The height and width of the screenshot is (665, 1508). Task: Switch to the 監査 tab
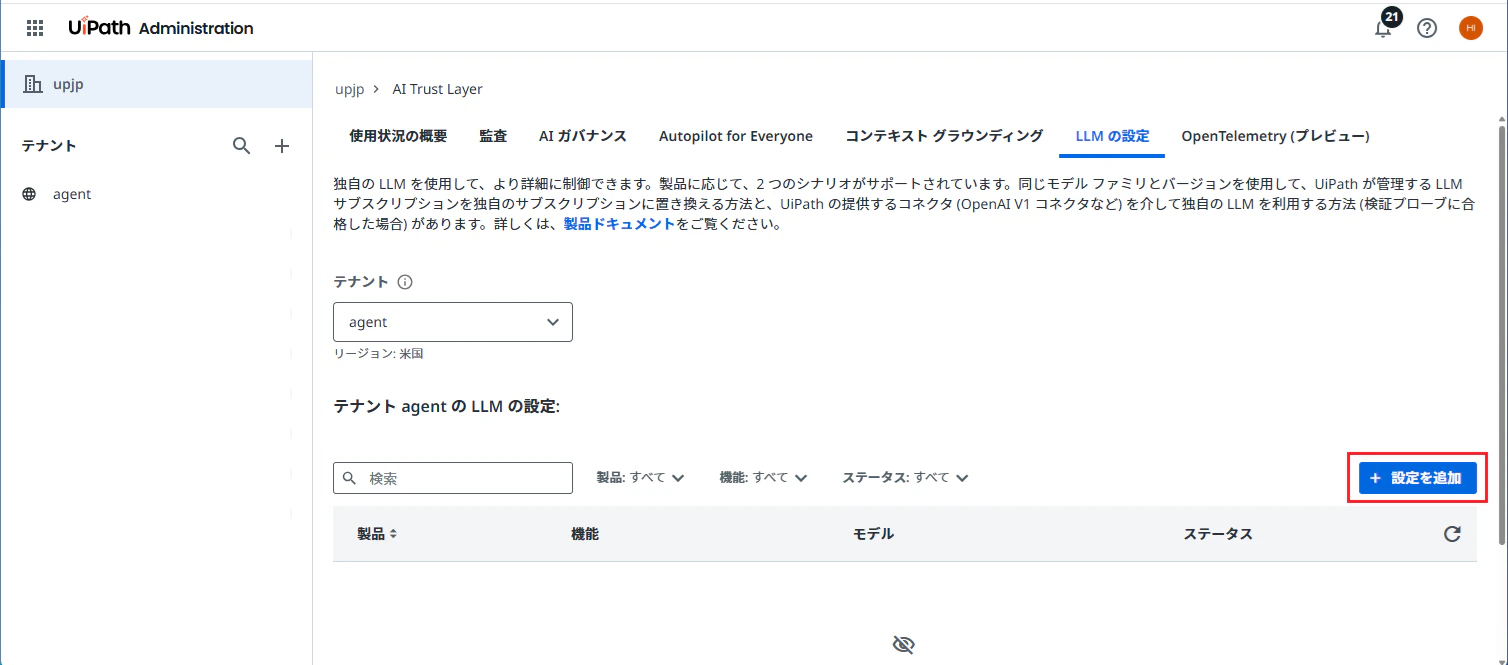coord(493,136)
